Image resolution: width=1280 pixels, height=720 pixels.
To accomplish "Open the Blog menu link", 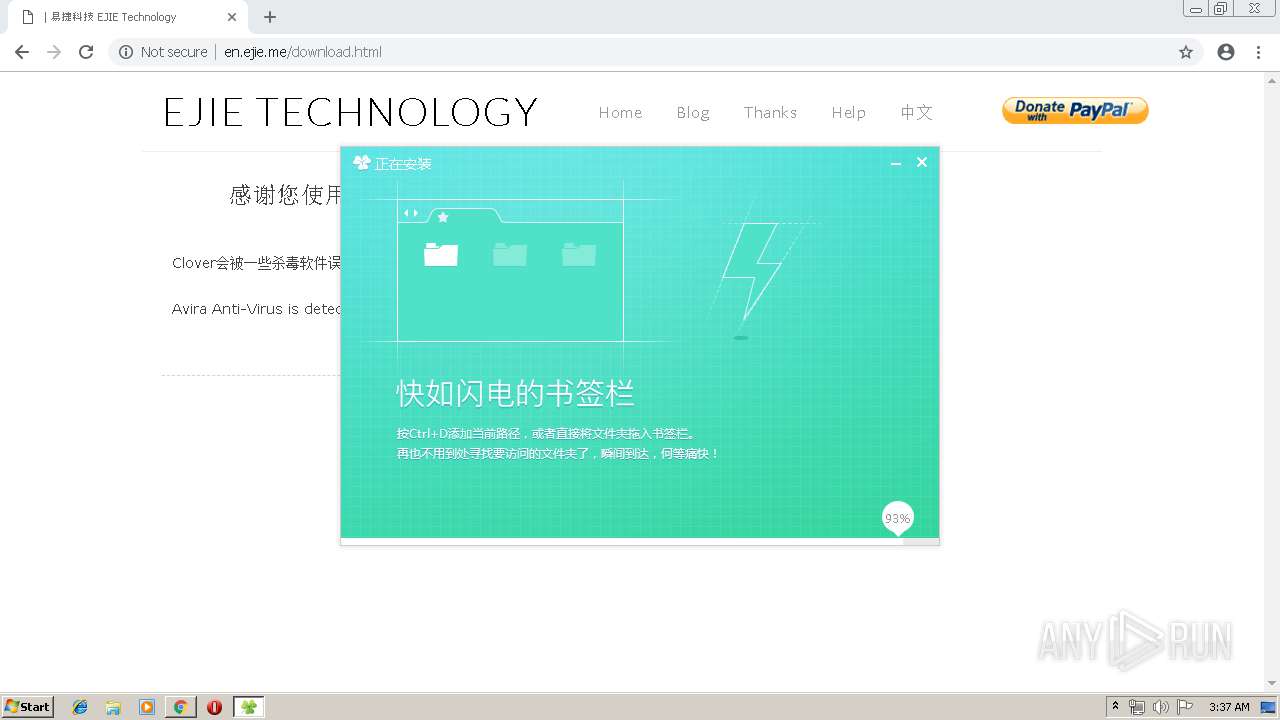I will [693, 112].
